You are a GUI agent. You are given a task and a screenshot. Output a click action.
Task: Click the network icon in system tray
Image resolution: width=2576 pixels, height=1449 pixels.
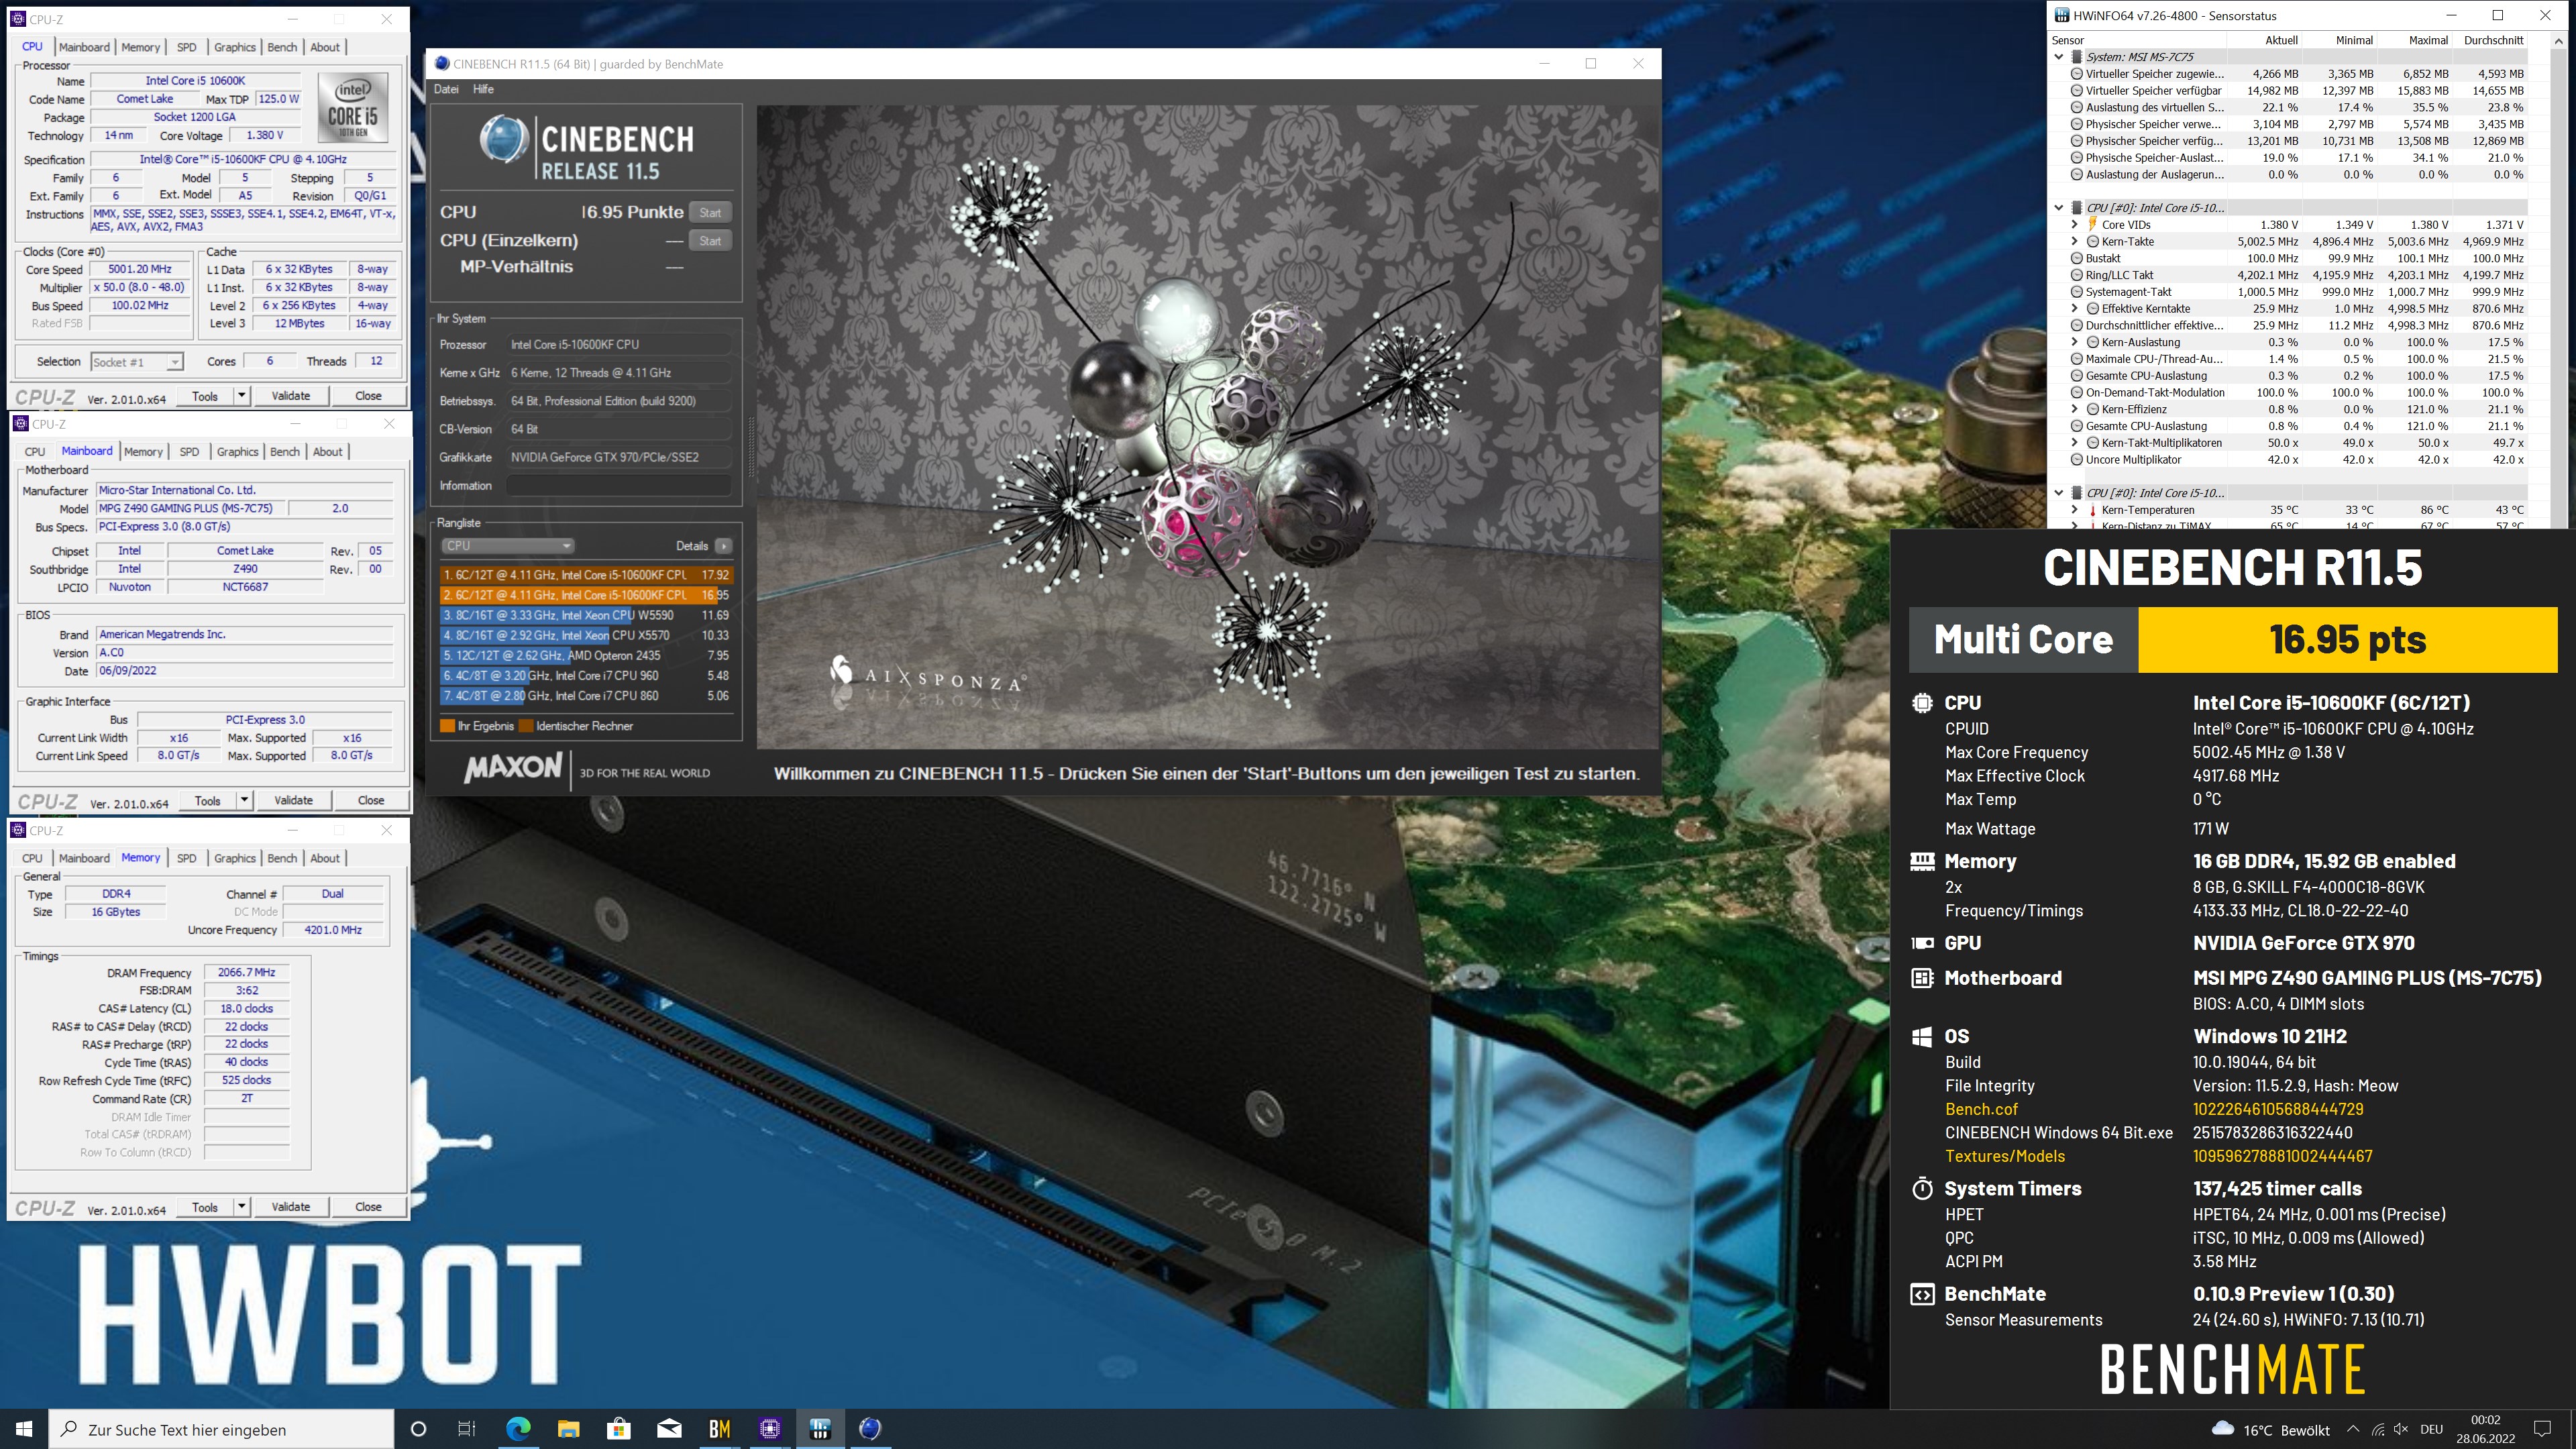pyautogui.click(x=2377, y=1429)
